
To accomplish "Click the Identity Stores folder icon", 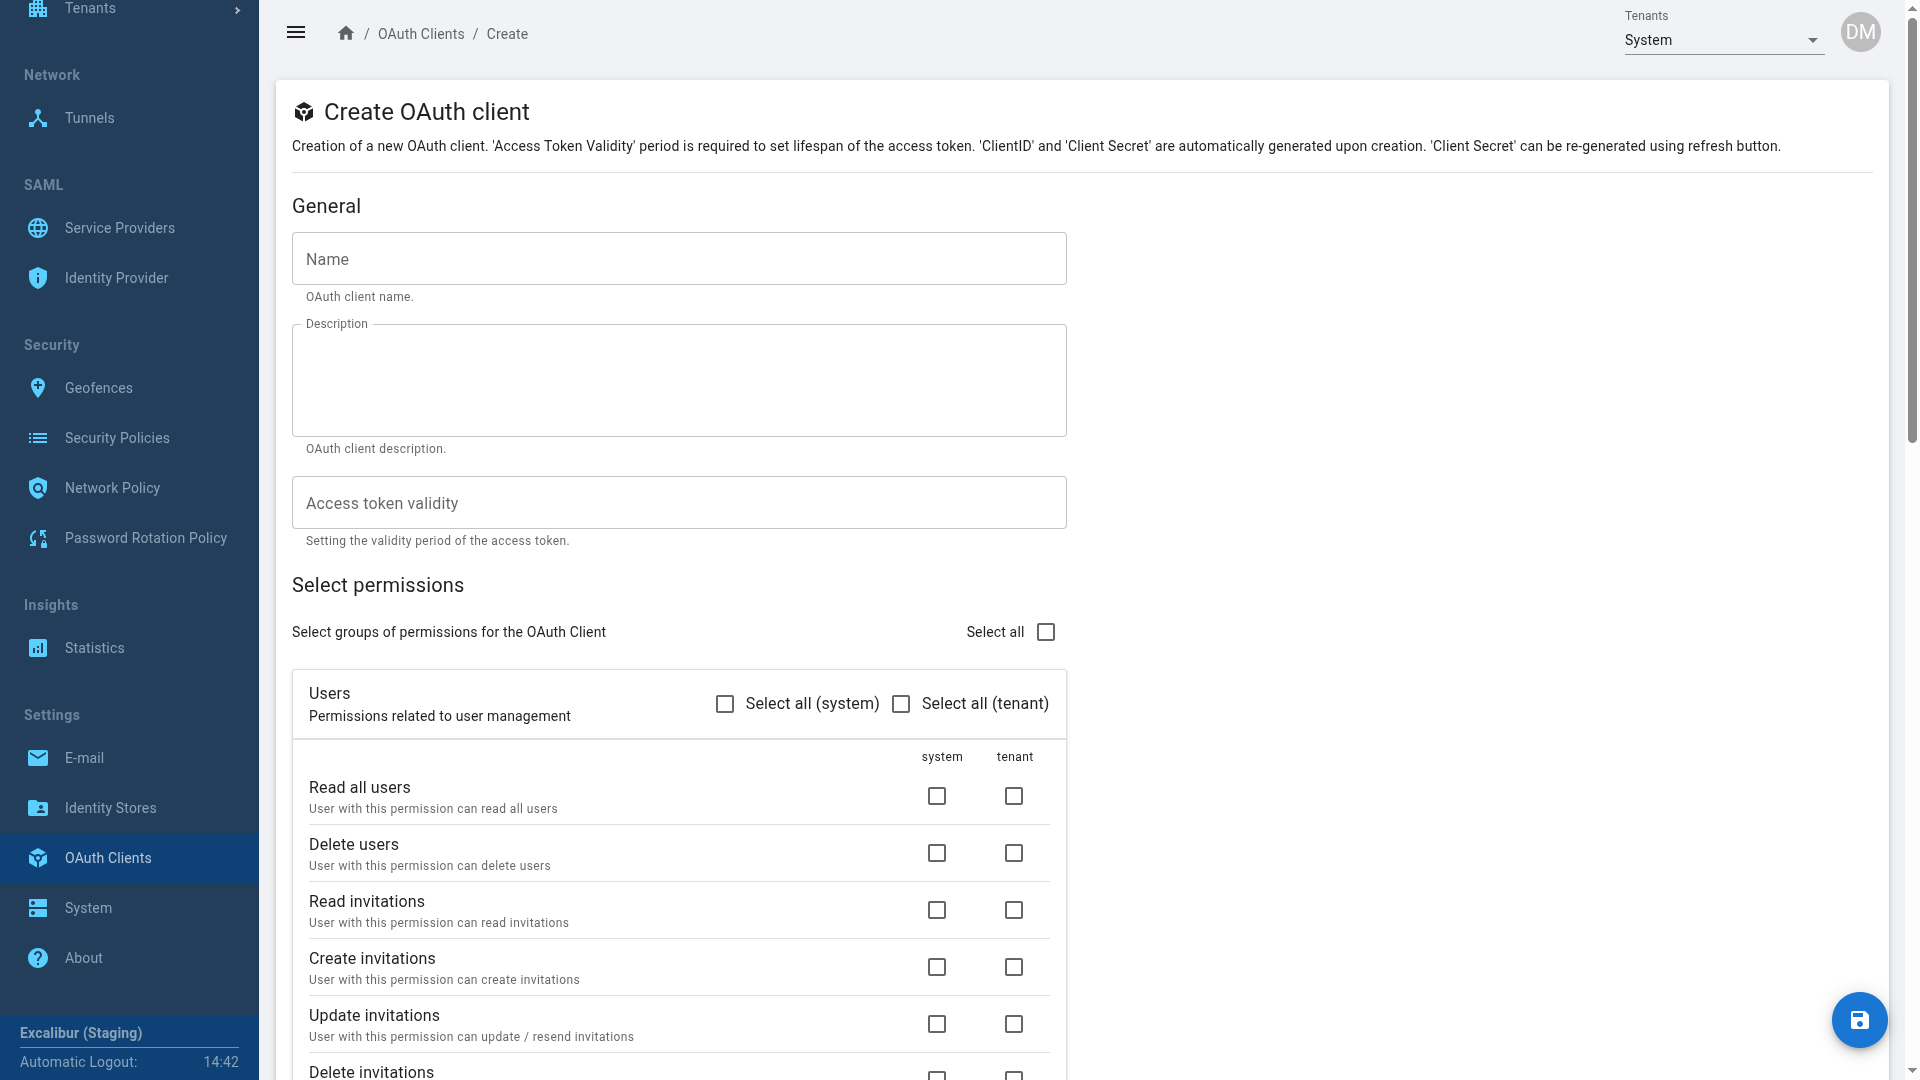I will pos(38,808).
